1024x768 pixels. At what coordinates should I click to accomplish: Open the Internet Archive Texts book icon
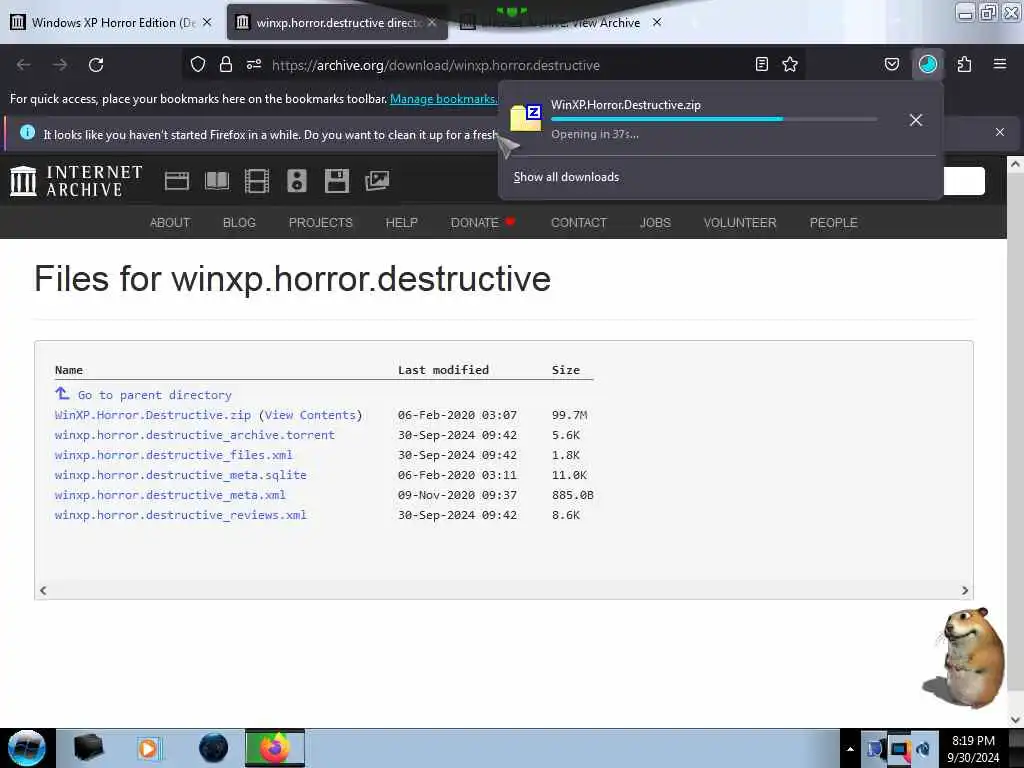coord(217,181)
